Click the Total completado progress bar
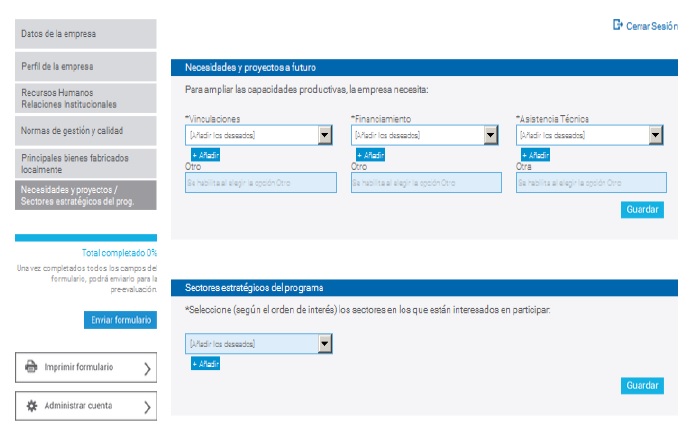The image size is (689, 427). pos(86,238)
